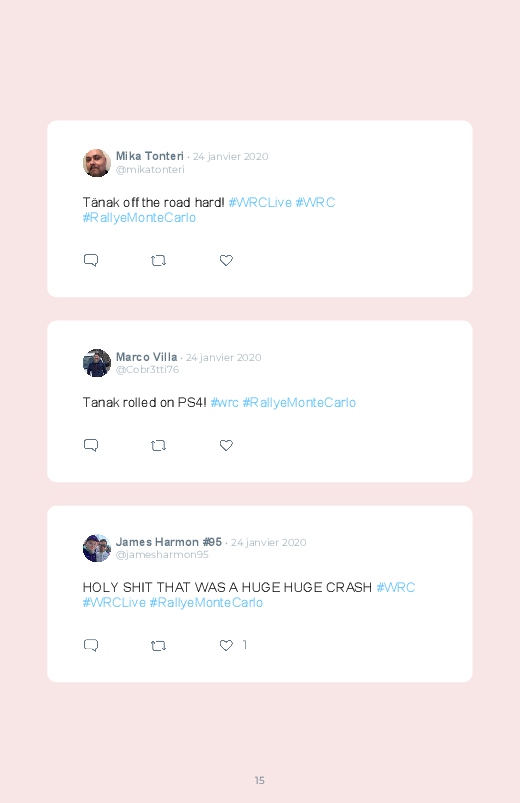Open #RallyeMonteCarlo hashtag in Mika's tweet
The width and height of the screenshot is (520, 803).
coord(139,218)
